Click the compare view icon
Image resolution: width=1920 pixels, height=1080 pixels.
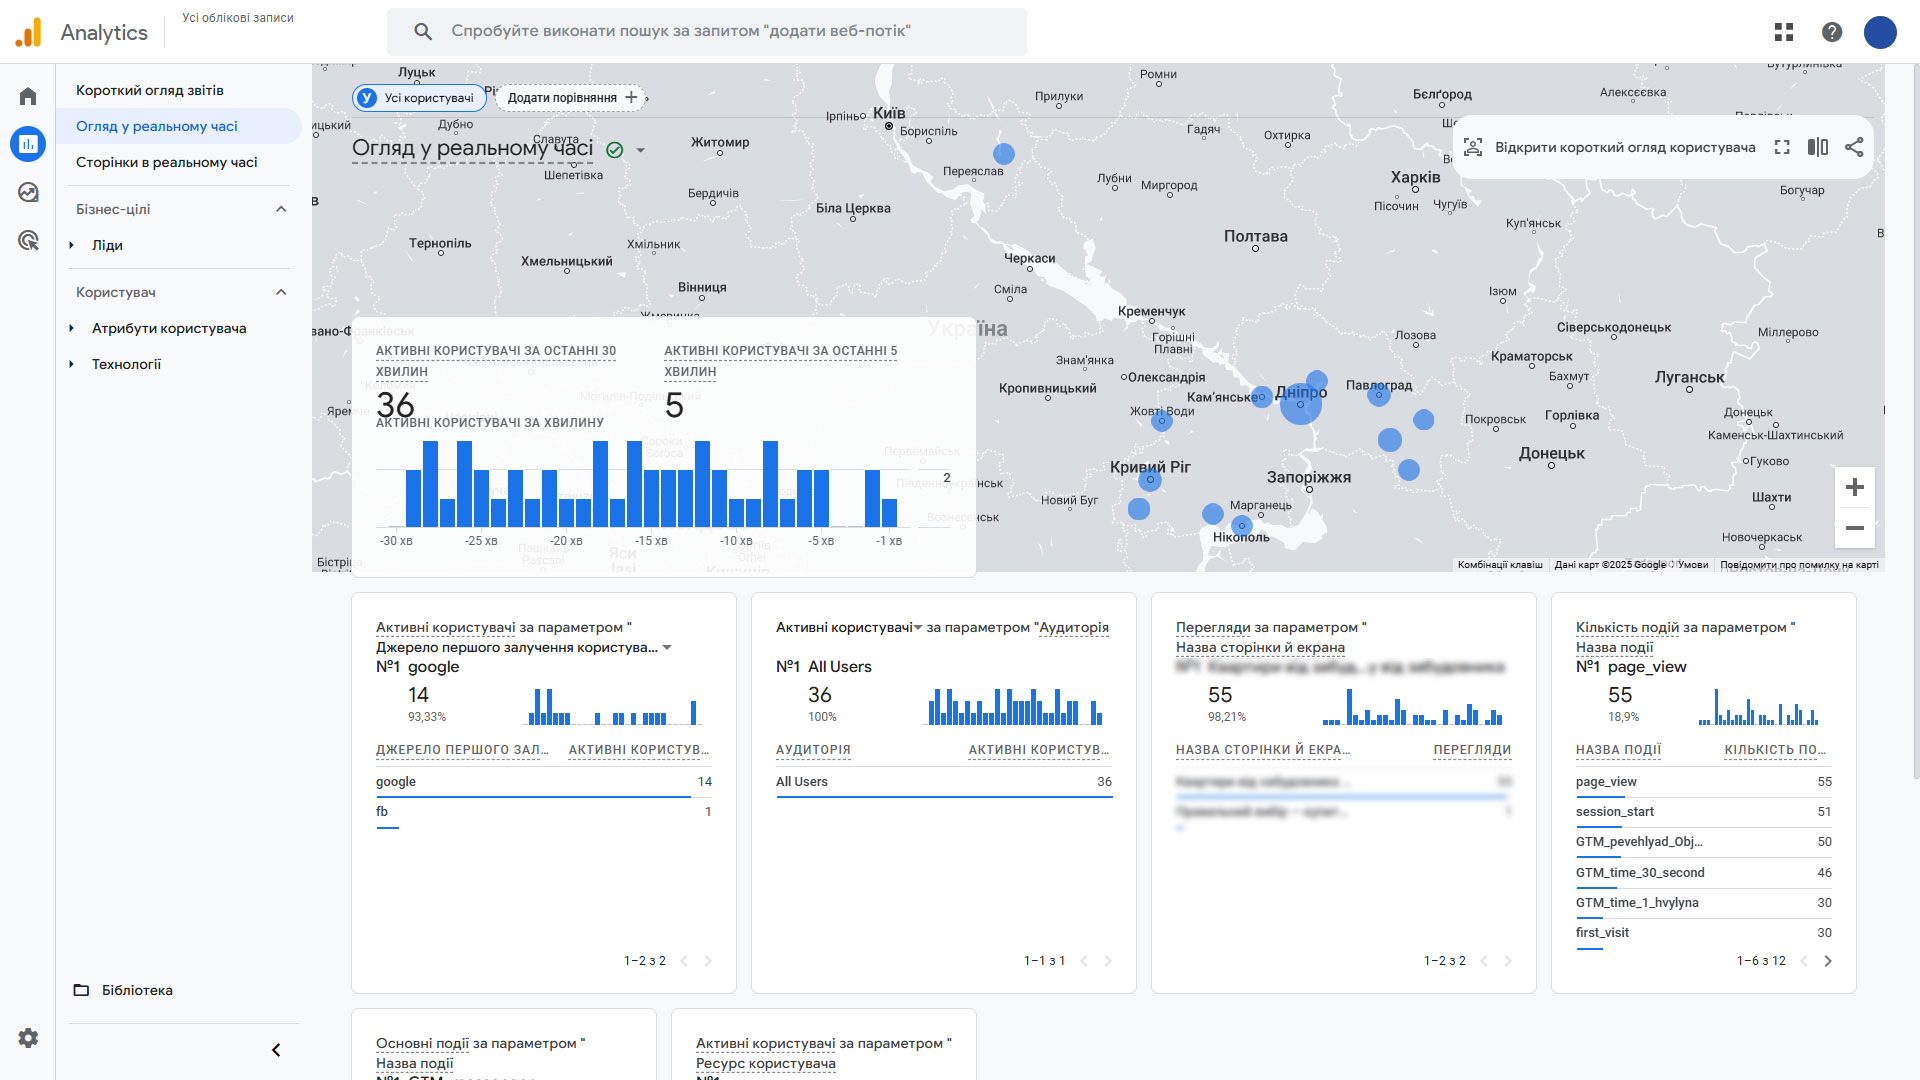pos(1818,147)
